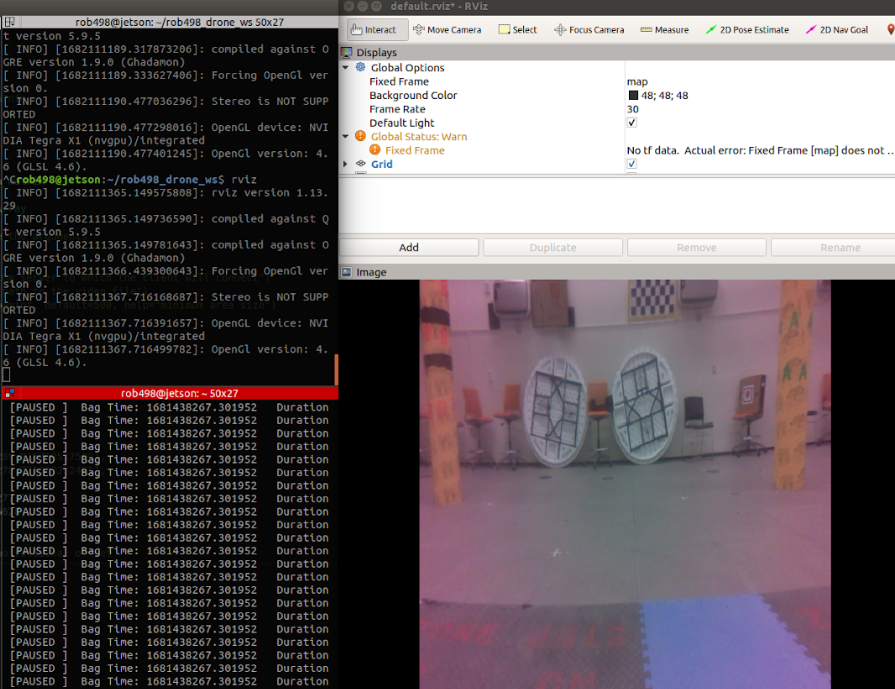
Task: Collapse the Global Status: Warn section
Action: click(347, 136)
